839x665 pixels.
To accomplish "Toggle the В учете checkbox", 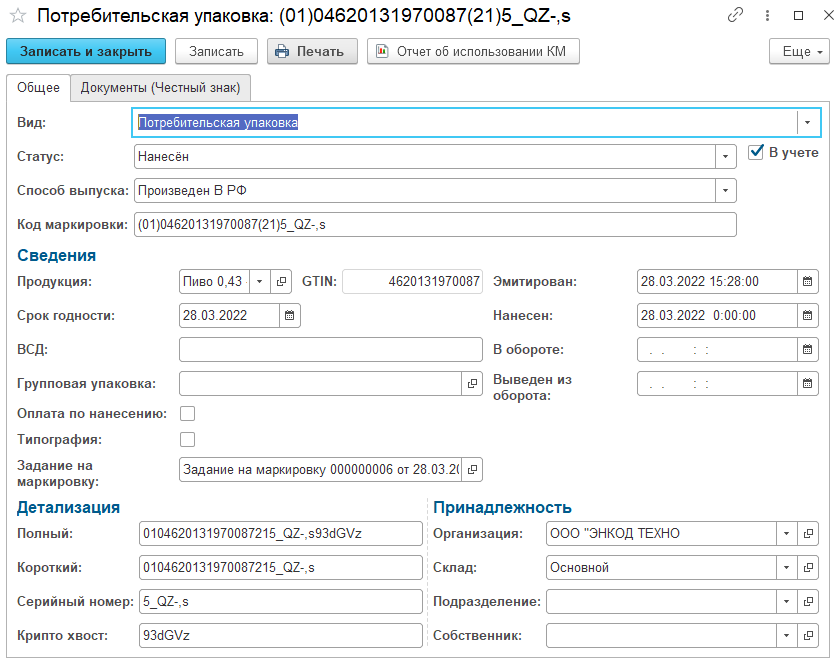I will coord(756,153).
